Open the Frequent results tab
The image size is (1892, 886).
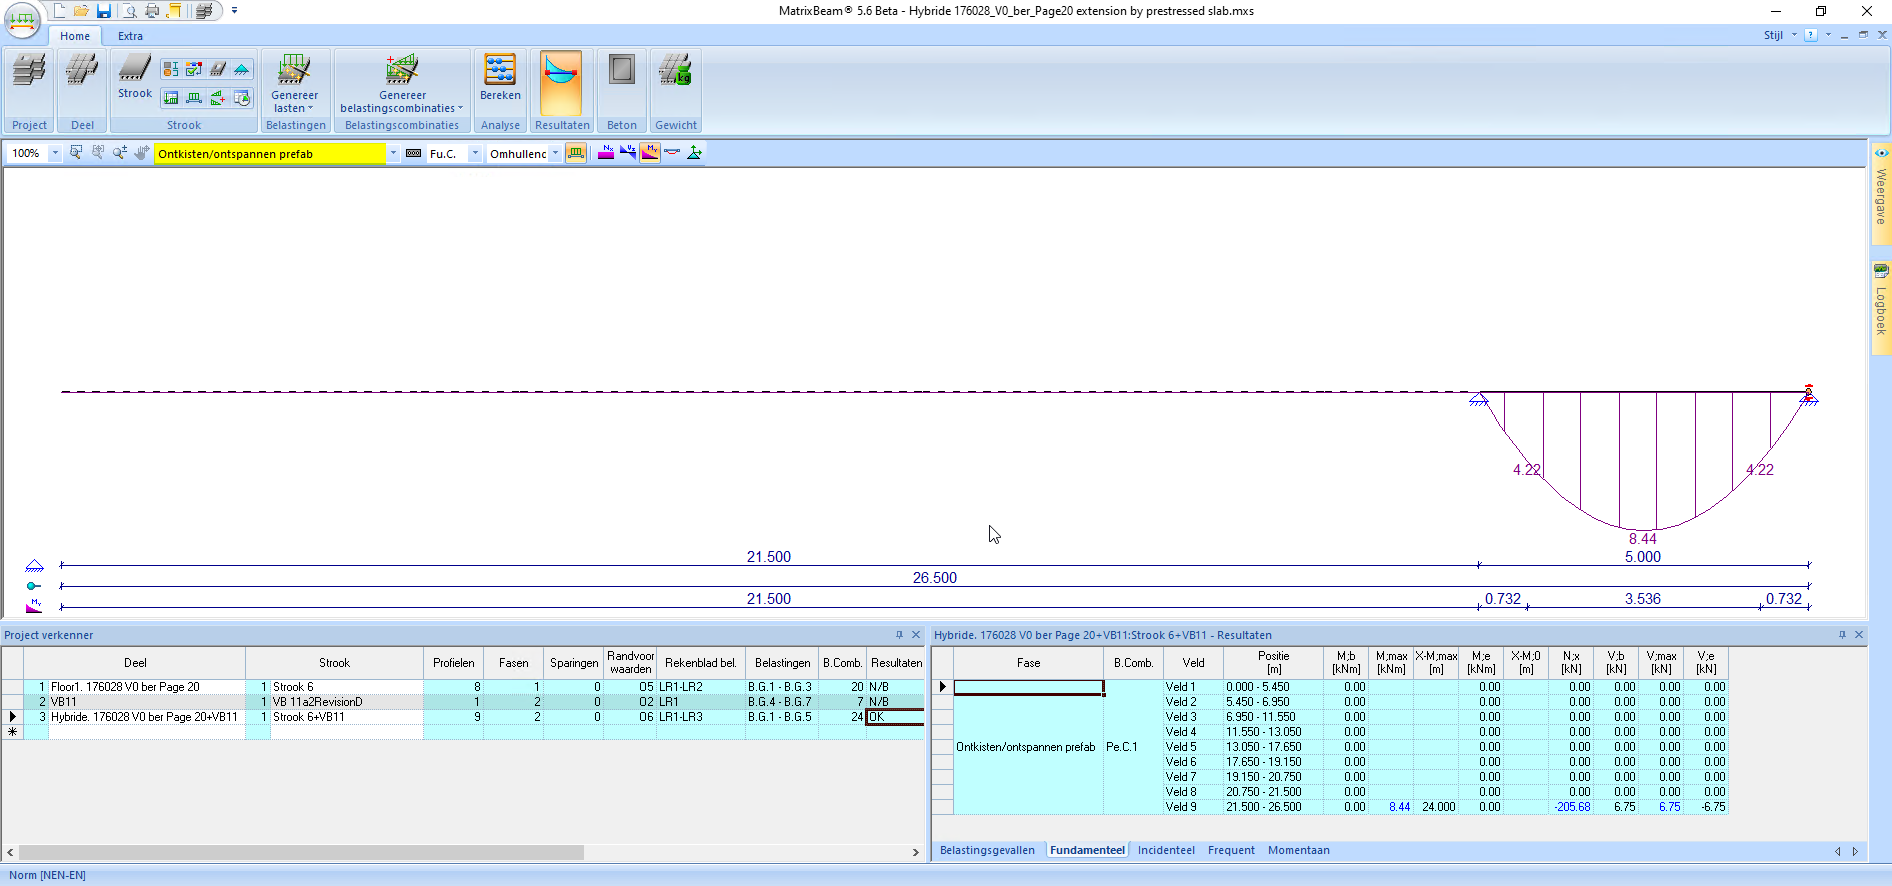1231,850
